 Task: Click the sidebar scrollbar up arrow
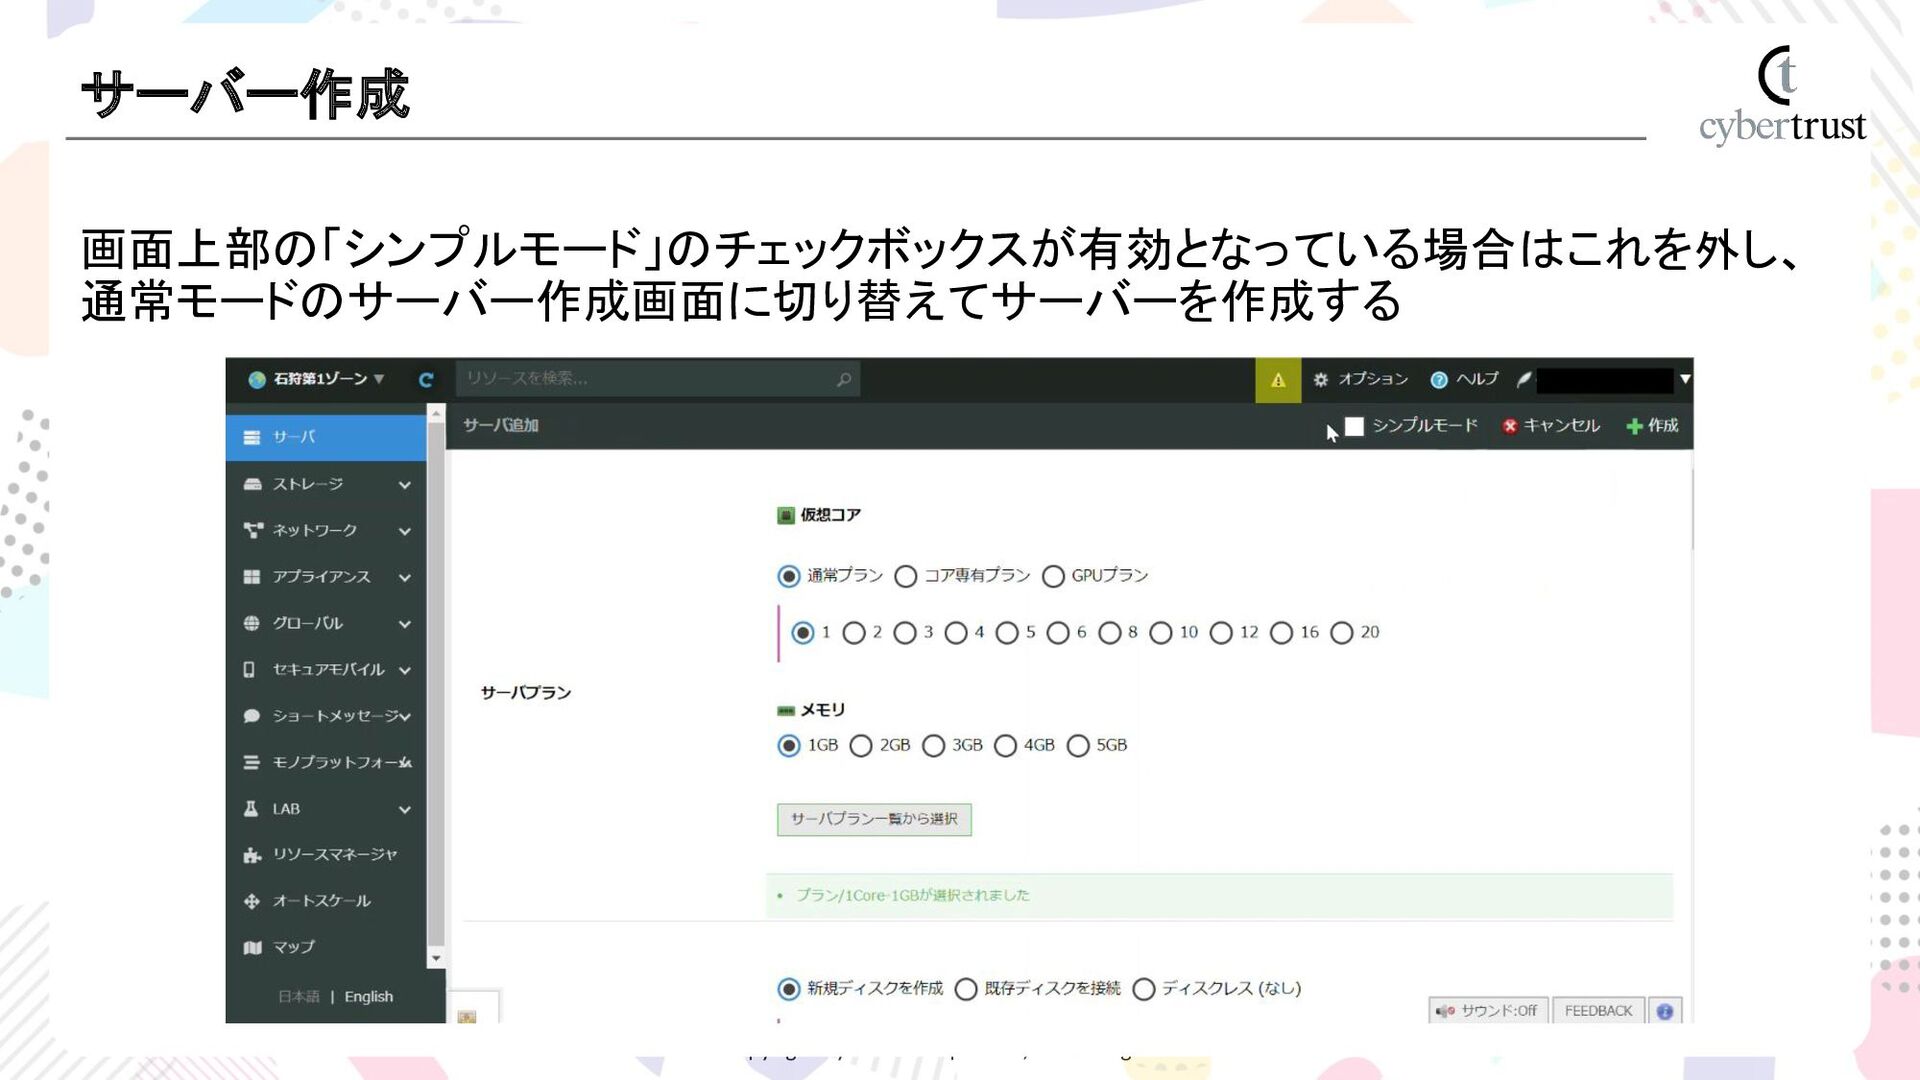tap(436, 412)
